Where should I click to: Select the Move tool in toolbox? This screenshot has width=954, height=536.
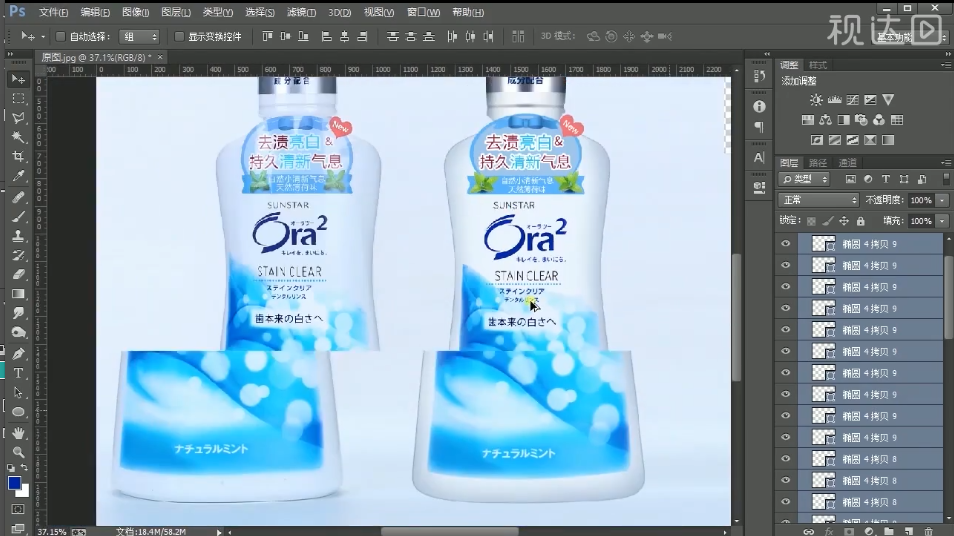point(18,79)
